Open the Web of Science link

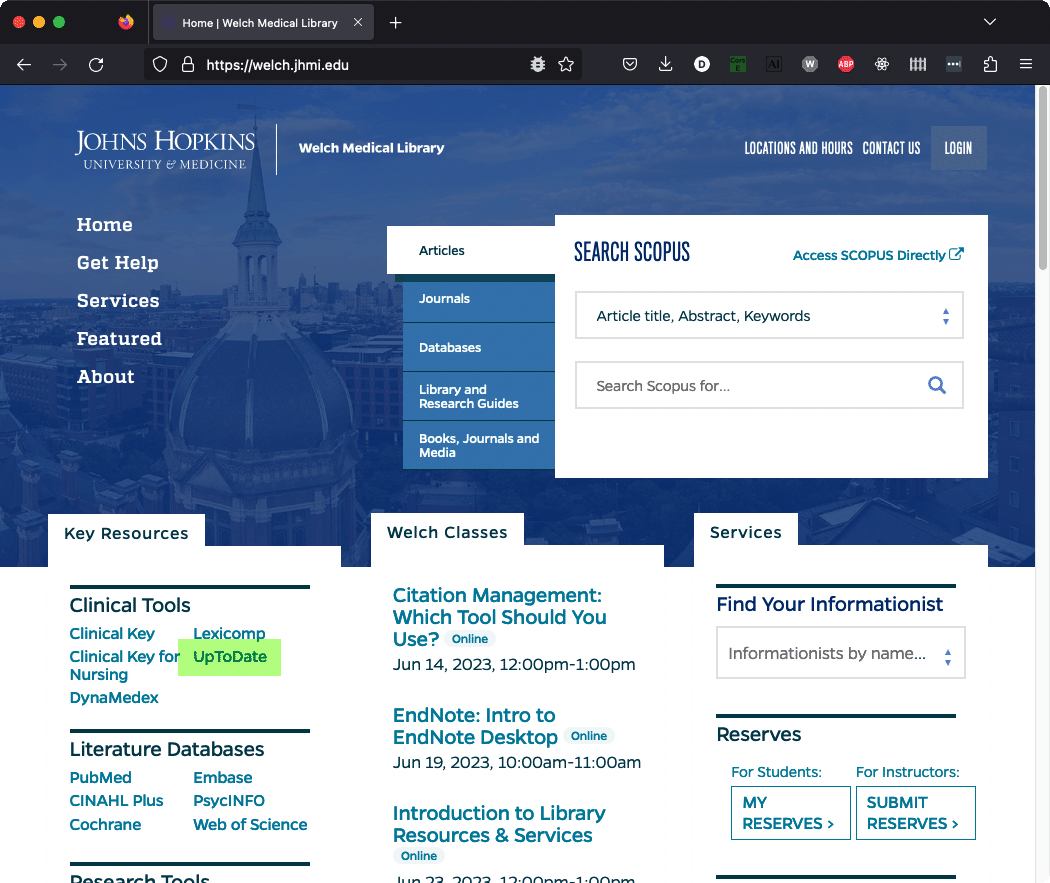tap(250, 824)
